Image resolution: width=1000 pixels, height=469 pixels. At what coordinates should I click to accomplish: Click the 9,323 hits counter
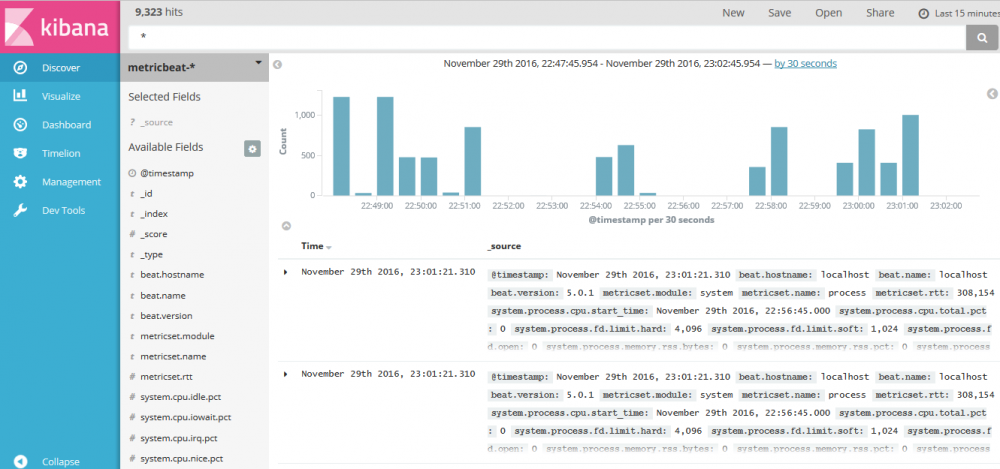point(157,12)
